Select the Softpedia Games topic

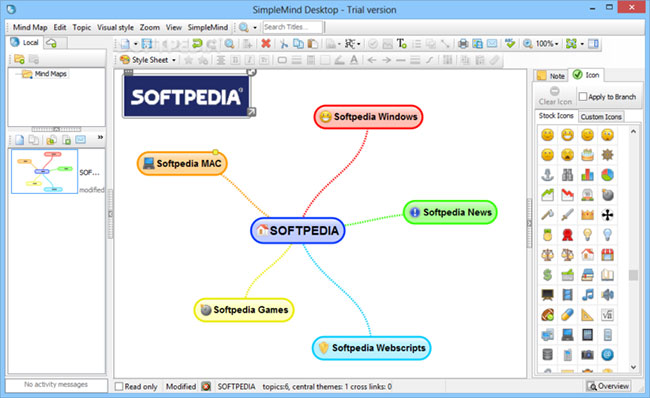point(244,310)
